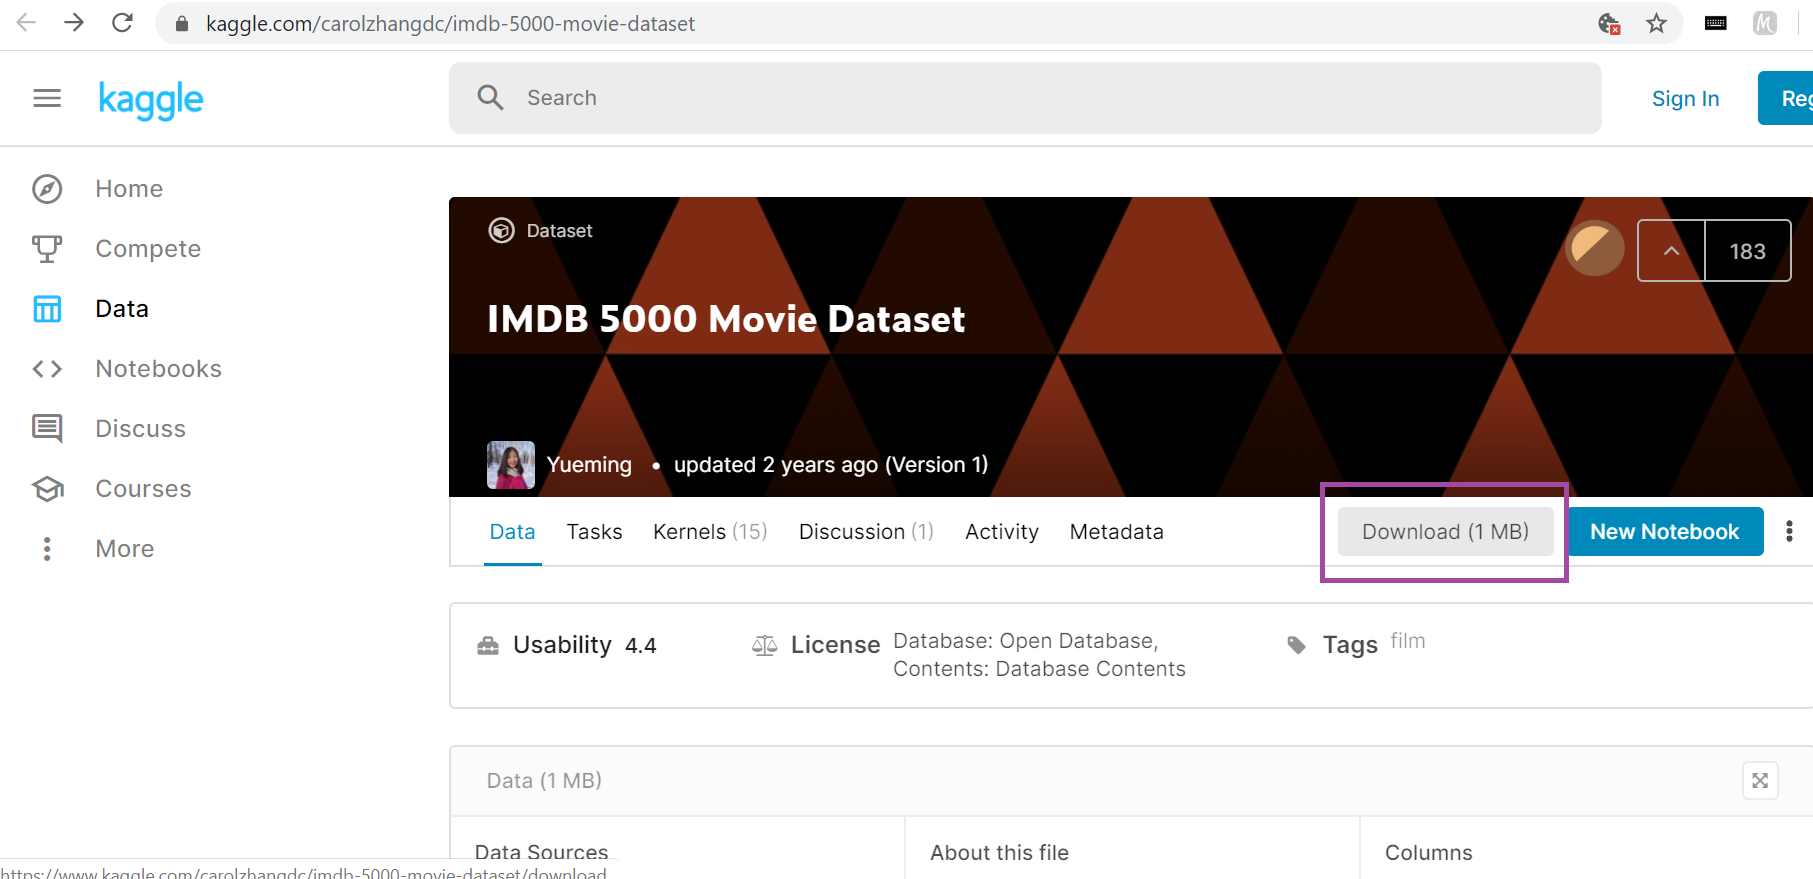1813x879 pixels.
Task: Click the 183 upvote count
Action: pyautogui.click(x=1747, y=251)
